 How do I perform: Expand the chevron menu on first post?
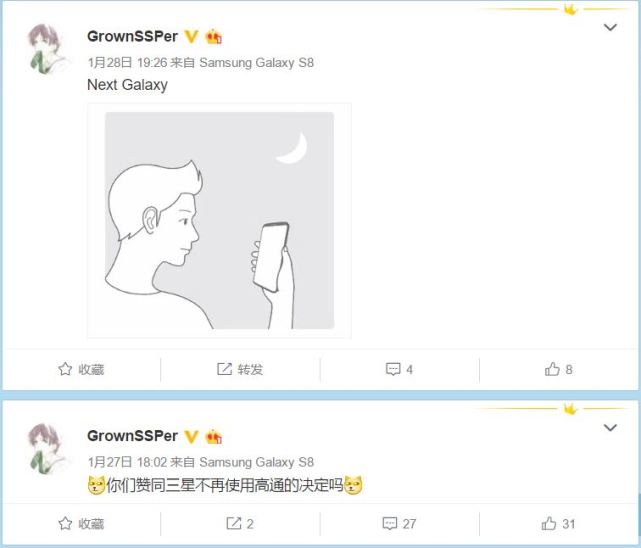coord(610,27)
